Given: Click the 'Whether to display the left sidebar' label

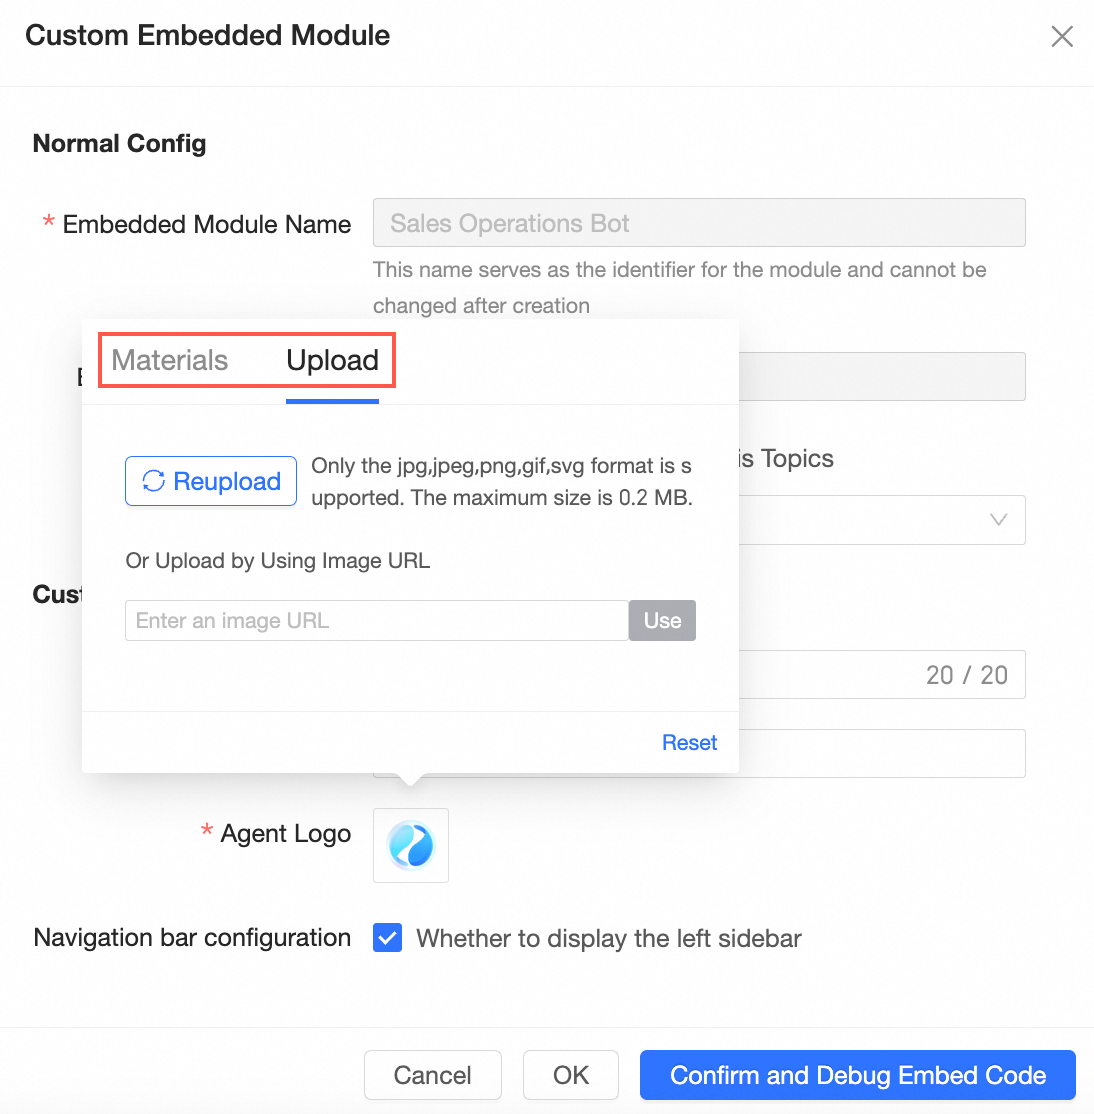Looking at the screenshot, I should point(608,939).
